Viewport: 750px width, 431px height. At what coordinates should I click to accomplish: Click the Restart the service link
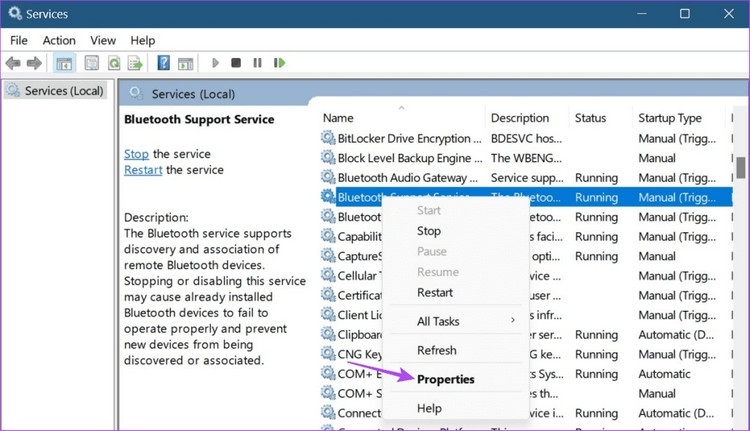(x=143, y=170)
